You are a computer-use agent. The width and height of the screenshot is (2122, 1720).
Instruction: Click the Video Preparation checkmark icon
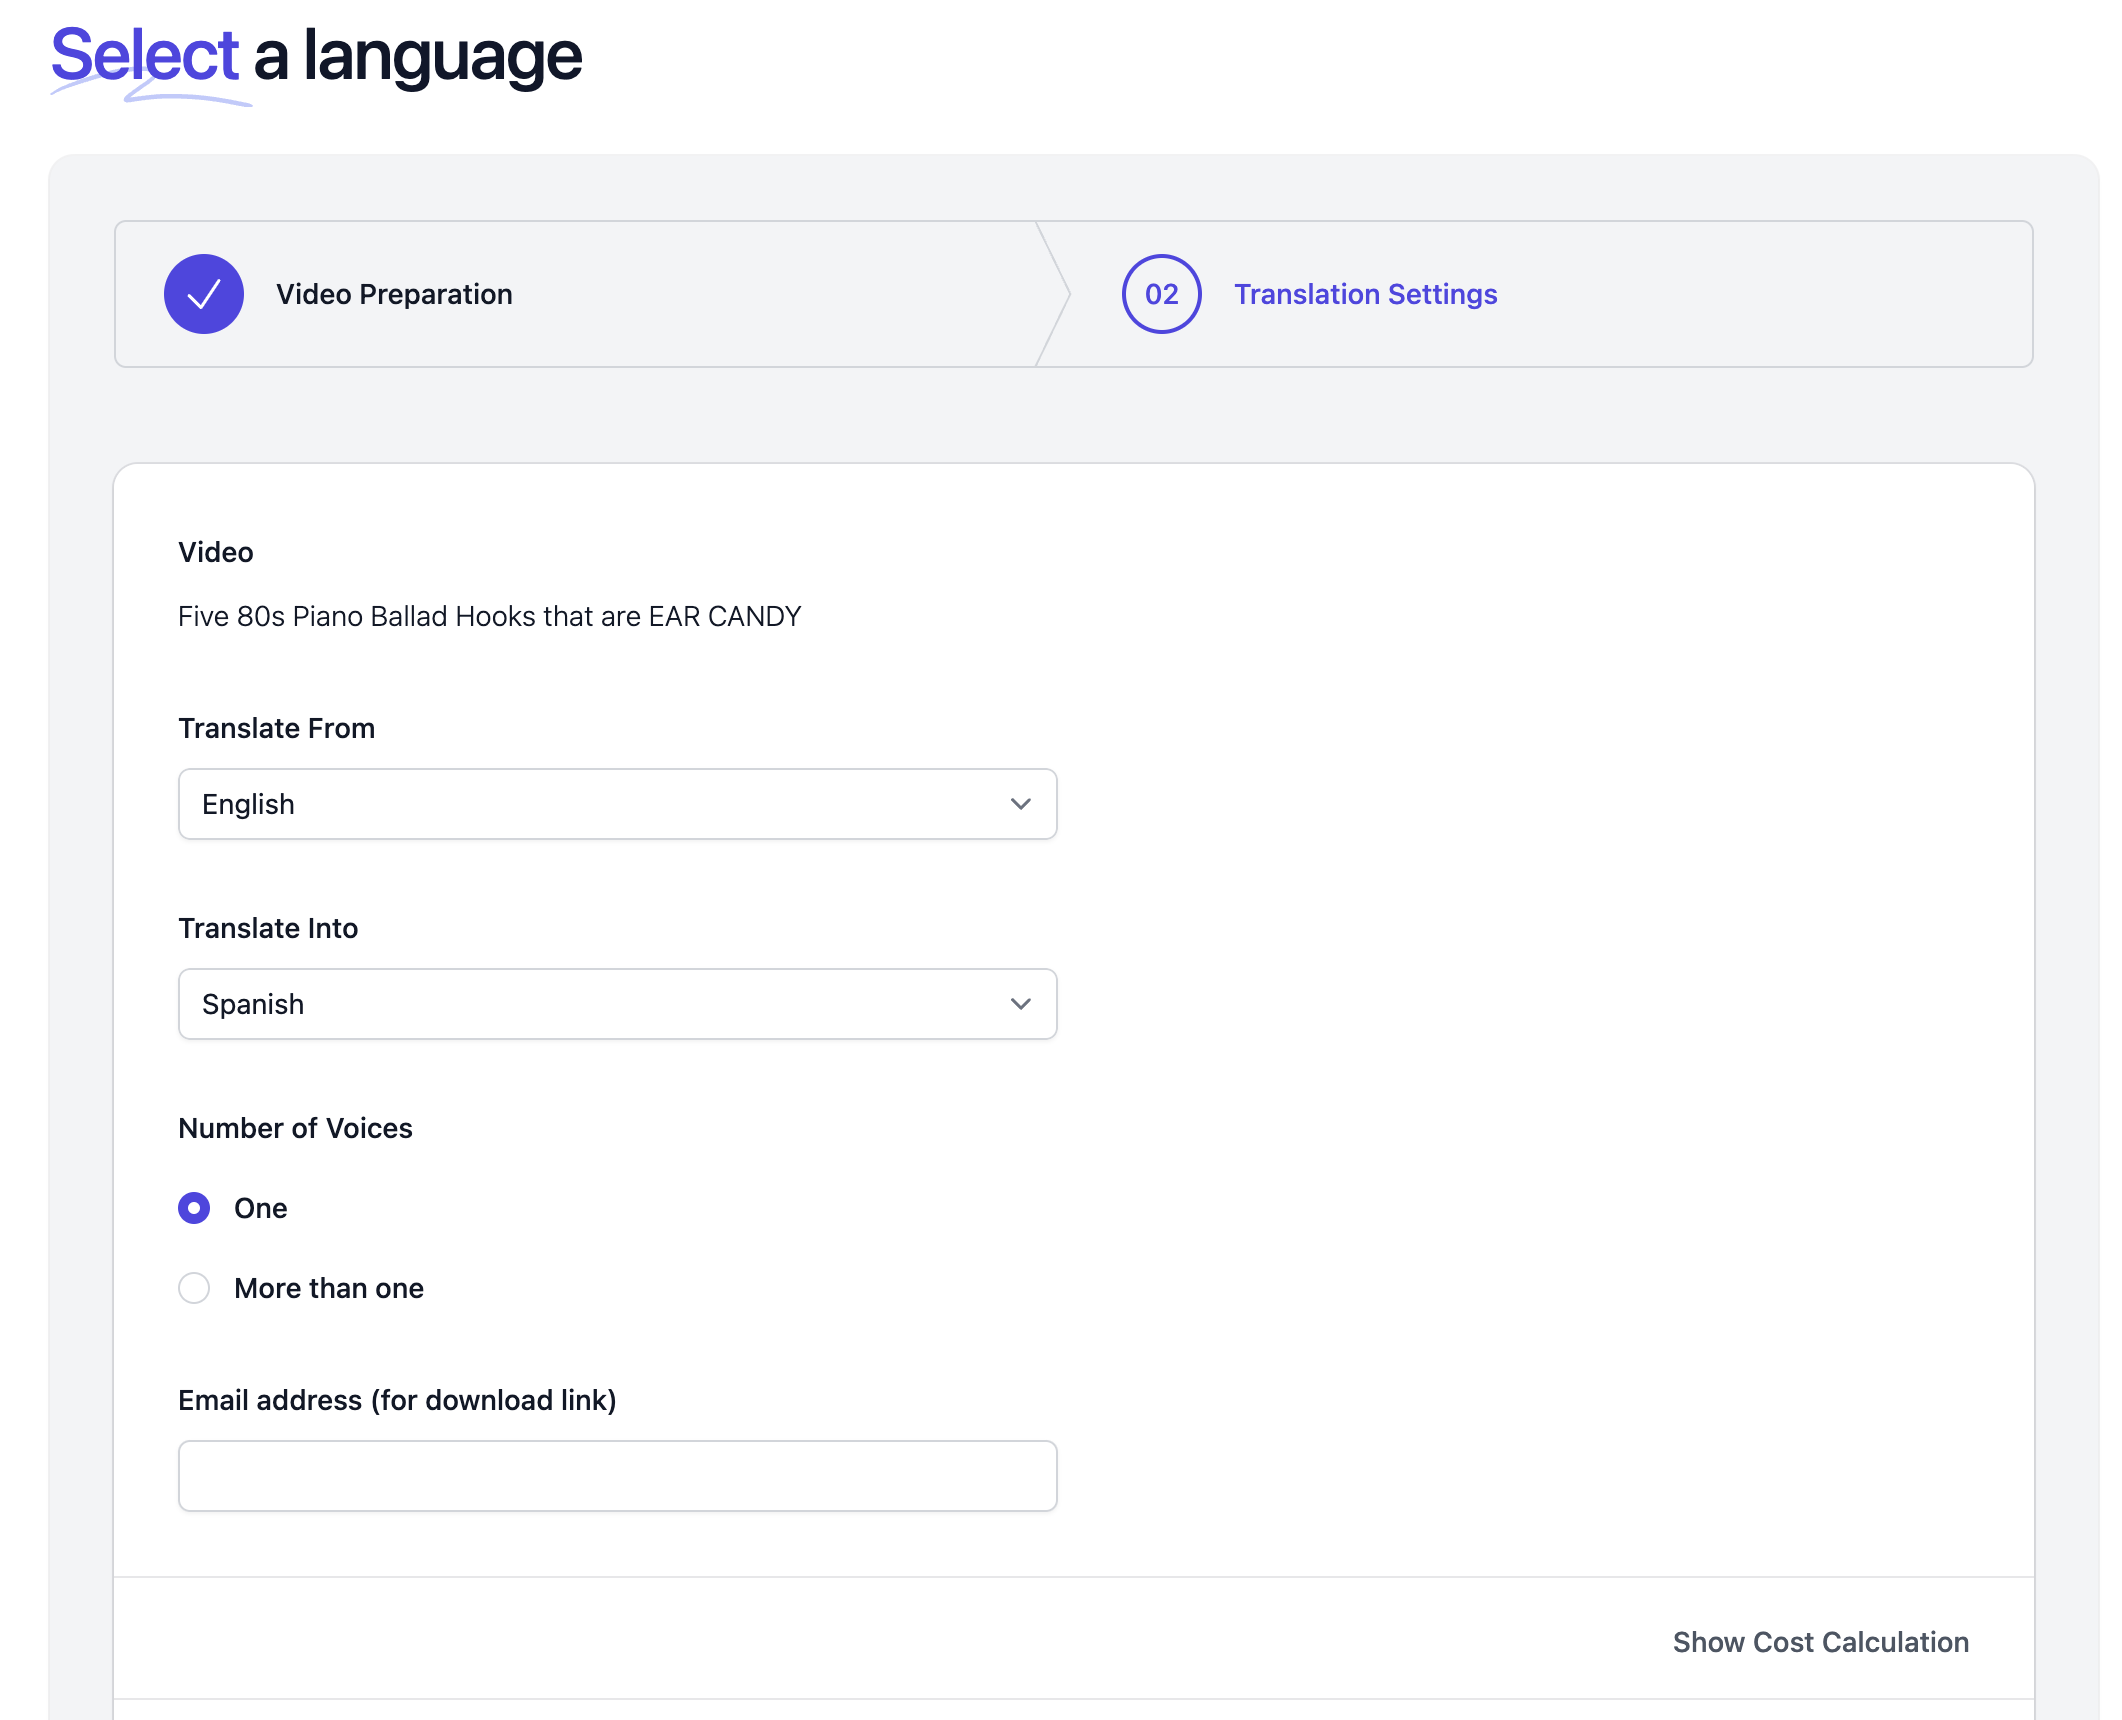pyautogui.click(x=204, y=294)
